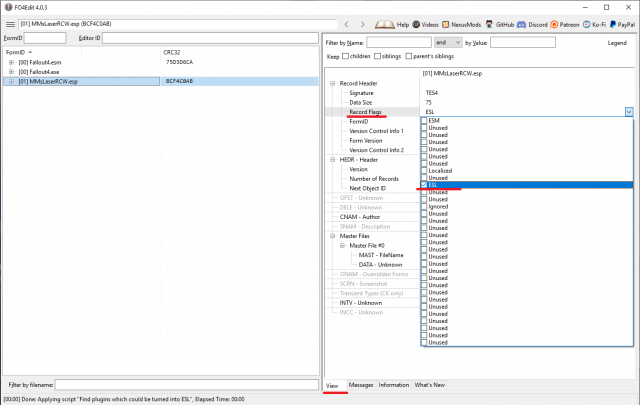Navigate back with the left arrow
Viewport: 640px width, 405px height.
point(345,23)
